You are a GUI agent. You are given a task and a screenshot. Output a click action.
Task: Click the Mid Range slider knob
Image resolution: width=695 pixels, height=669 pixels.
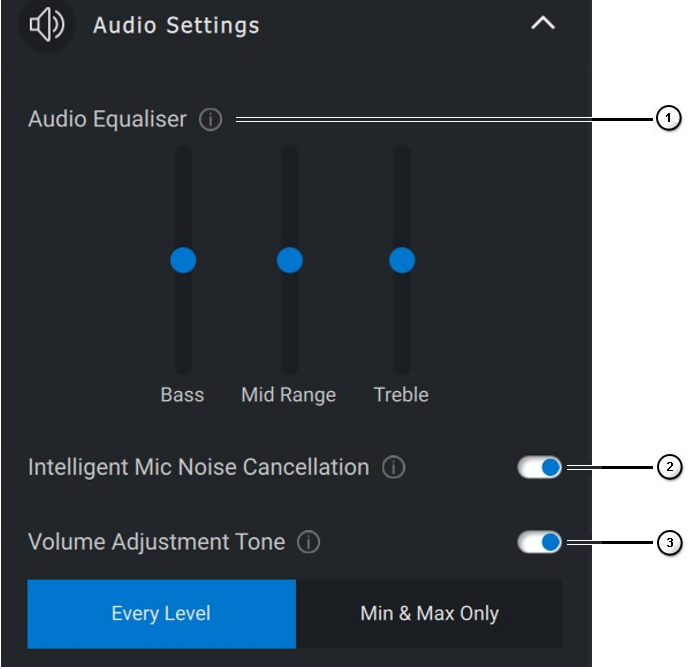coord(289,260)
